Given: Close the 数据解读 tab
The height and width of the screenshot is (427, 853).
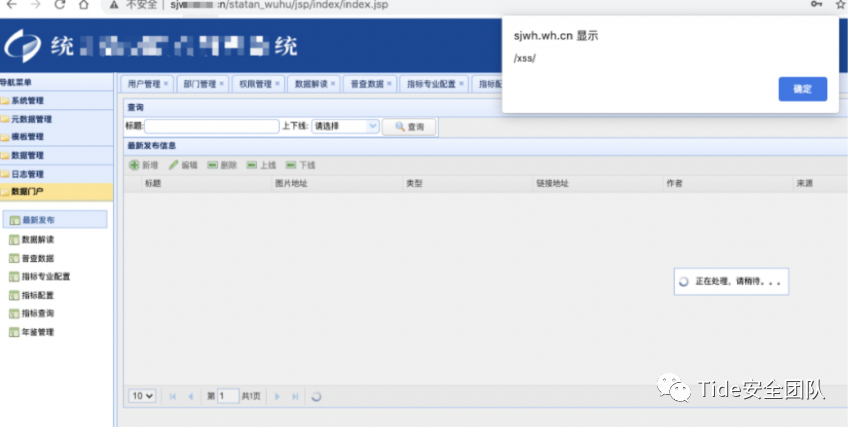Looking at the screenshot, I should [x=333, y=84].
